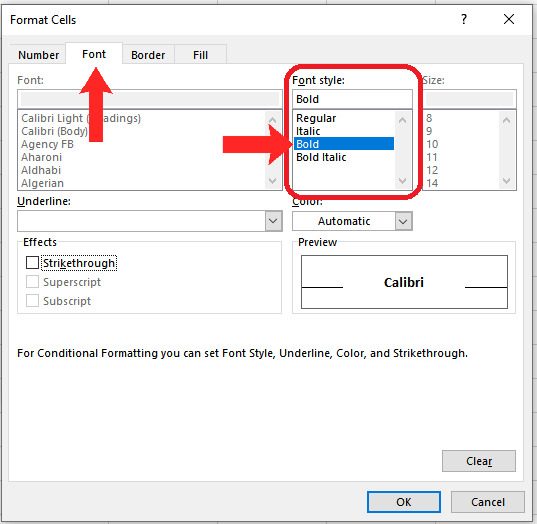The height and width of the screenshot is (524, 537).
Task: Open the Underline dropdown arrow
Action: (273, 221)
